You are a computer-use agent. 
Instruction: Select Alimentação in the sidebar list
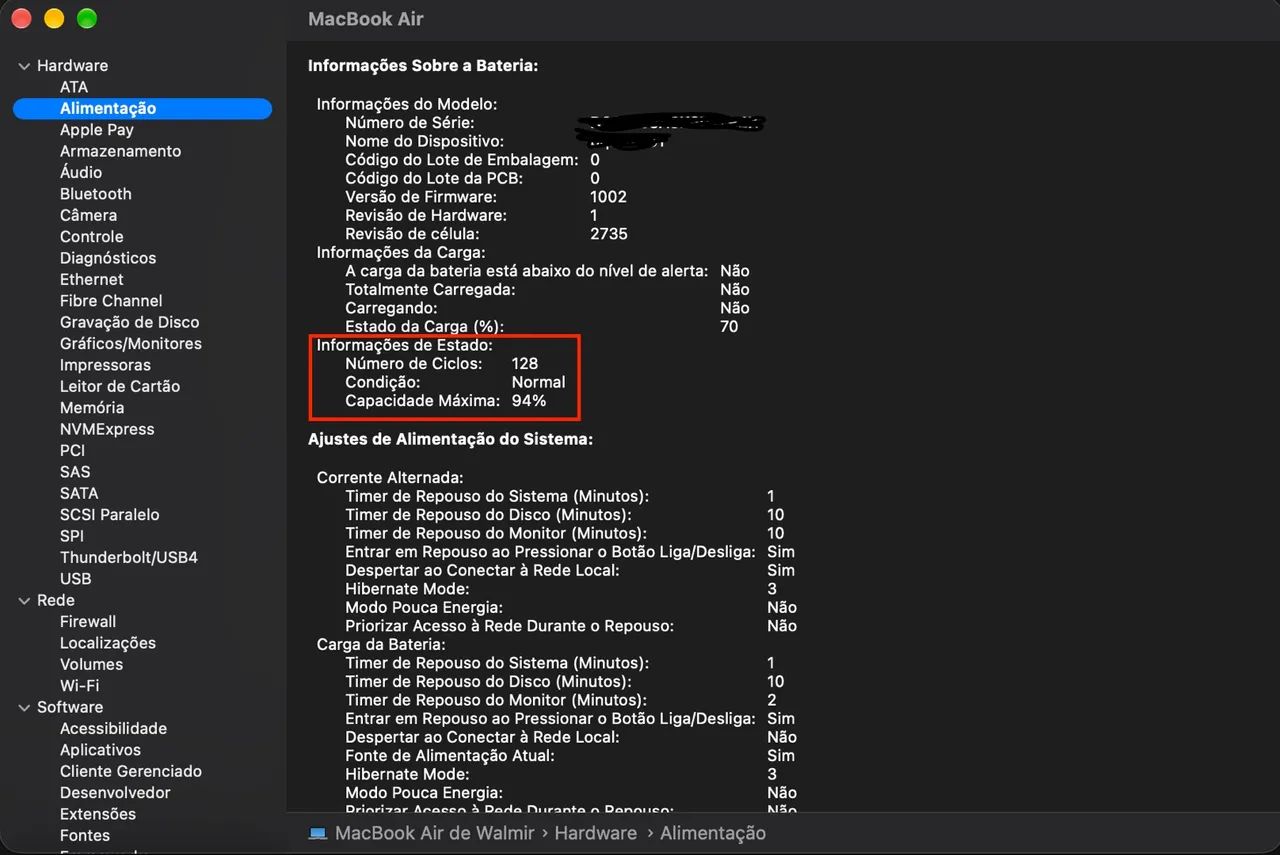coord(142,109)
